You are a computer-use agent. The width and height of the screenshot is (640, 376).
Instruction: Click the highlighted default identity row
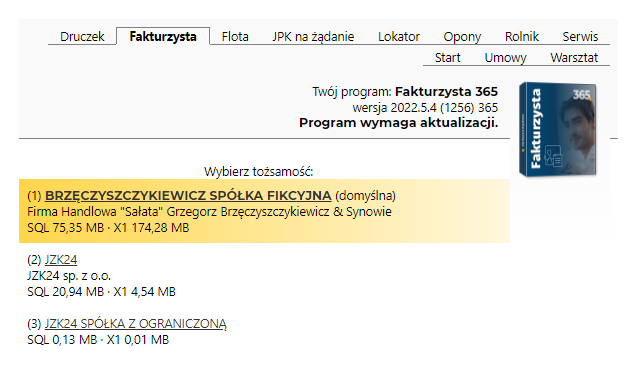pos(264,211)
